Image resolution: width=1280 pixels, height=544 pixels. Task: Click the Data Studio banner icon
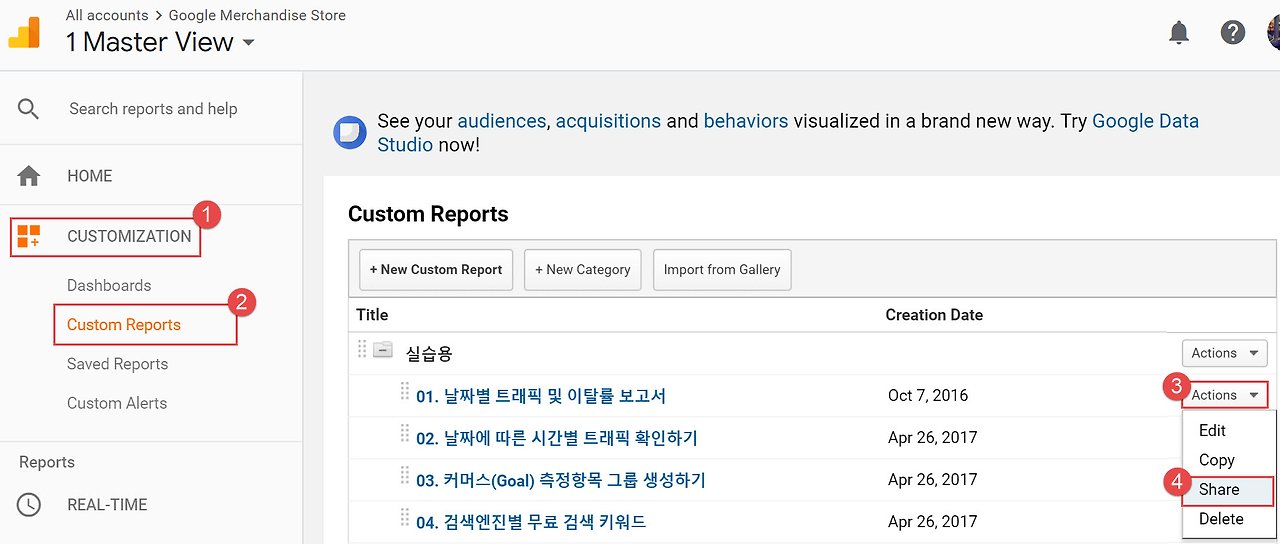[349, 132]
